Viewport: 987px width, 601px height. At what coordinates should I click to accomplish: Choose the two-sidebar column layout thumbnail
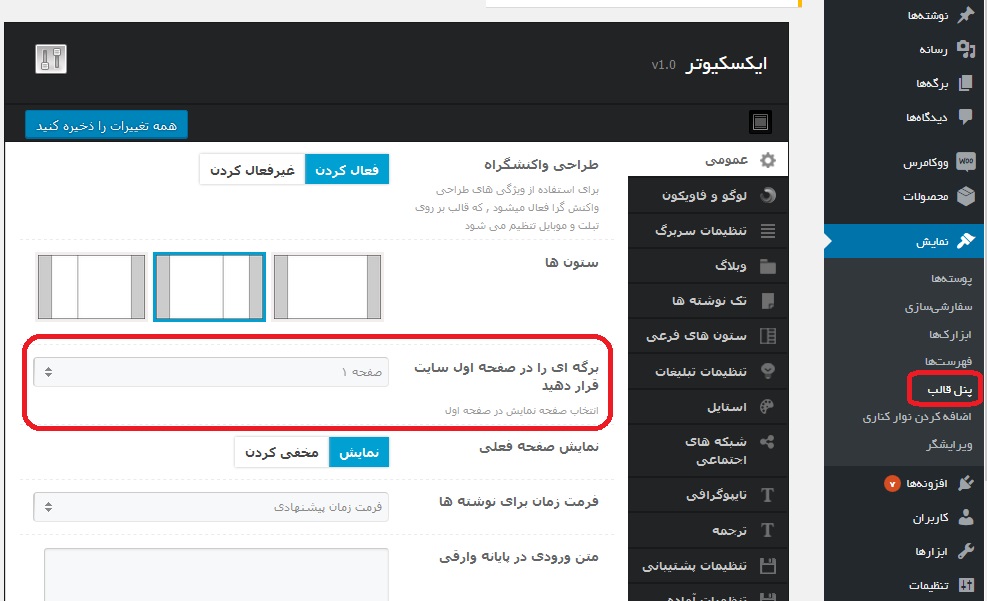point(92,287)
